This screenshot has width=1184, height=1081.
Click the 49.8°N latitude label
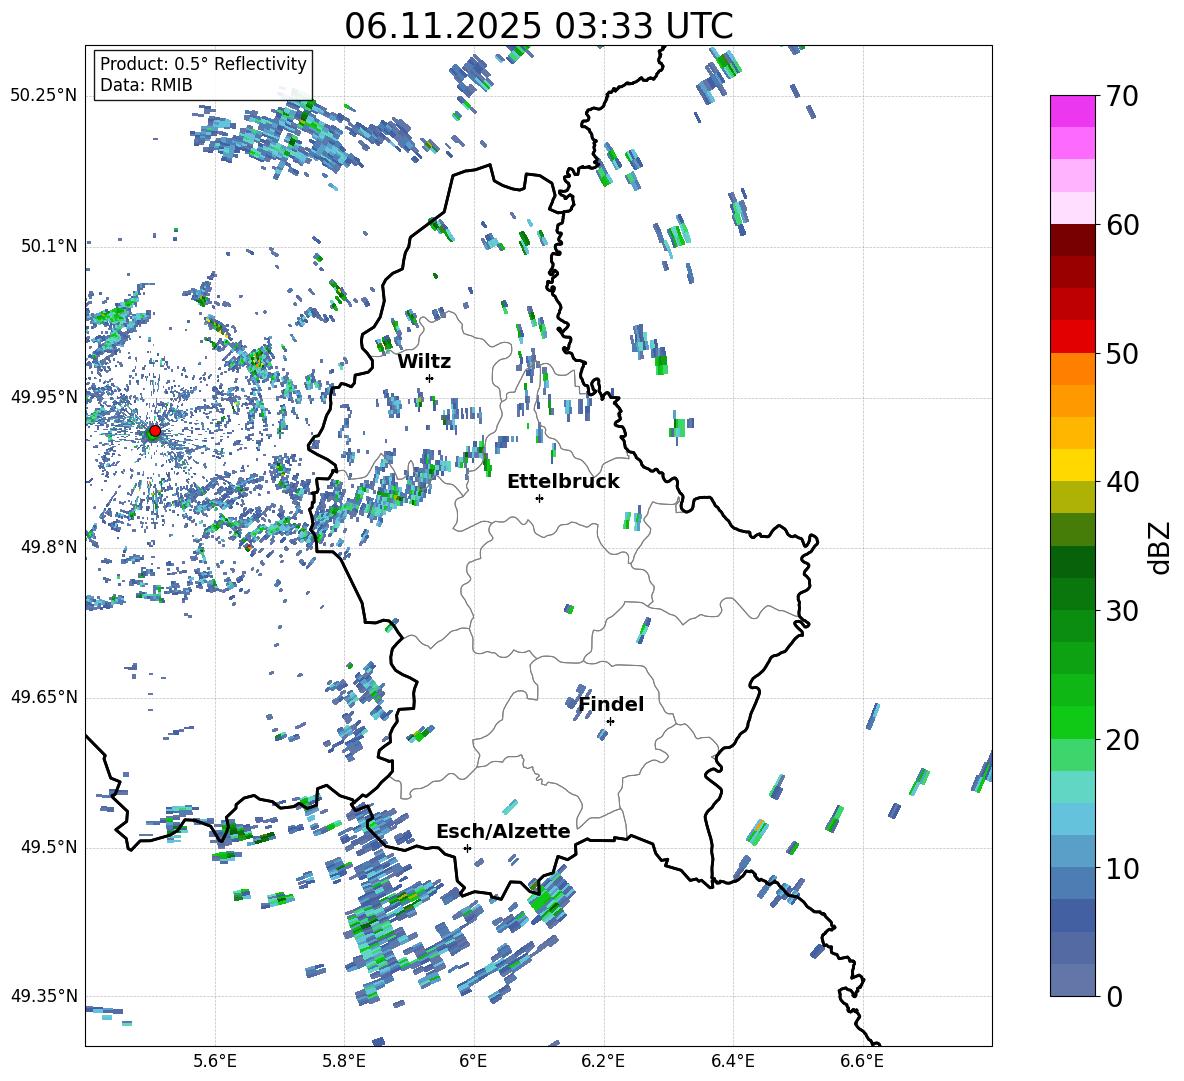click(49, 547)
